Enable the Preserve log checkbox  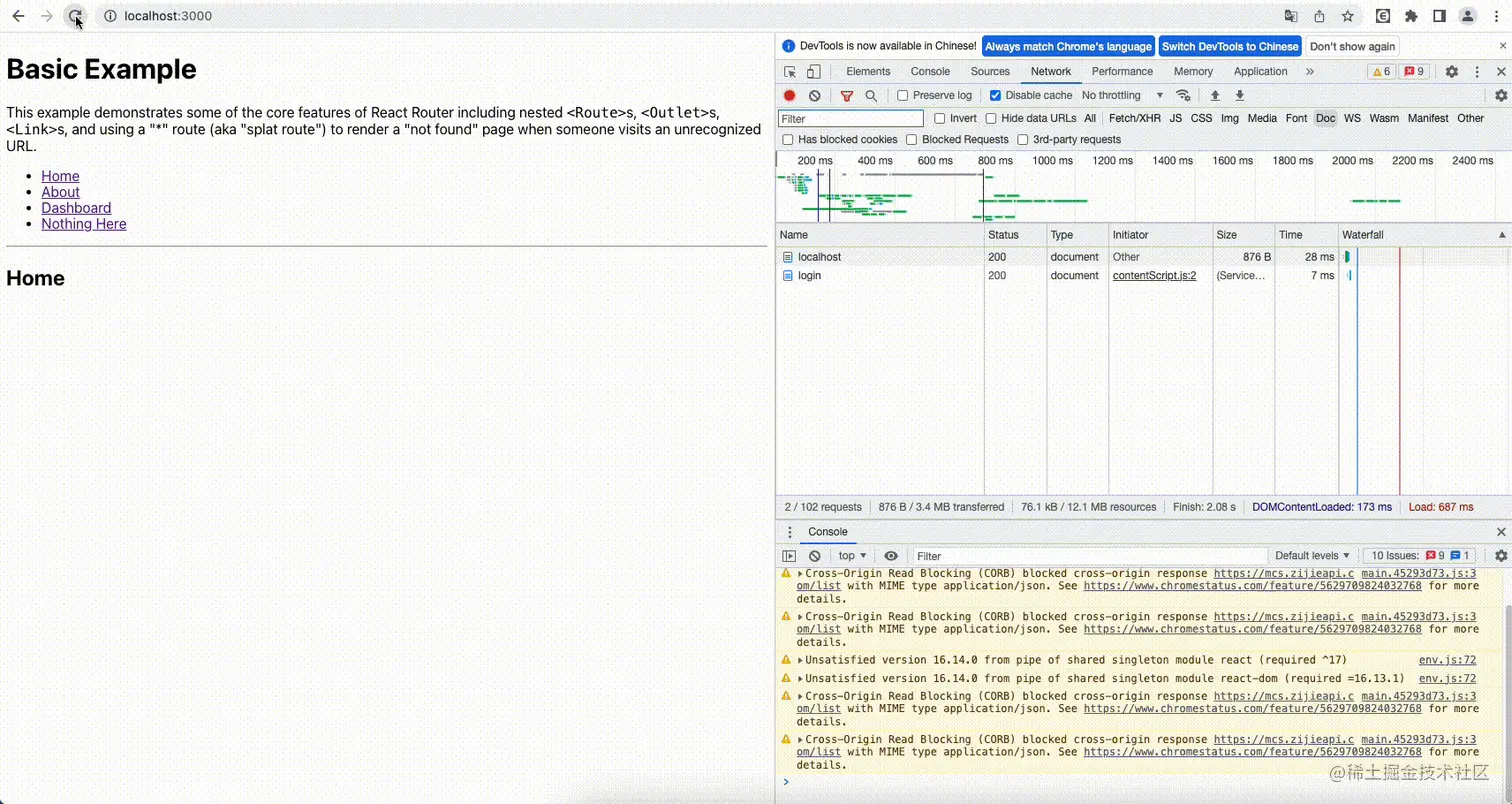click(x=903, y=95)
